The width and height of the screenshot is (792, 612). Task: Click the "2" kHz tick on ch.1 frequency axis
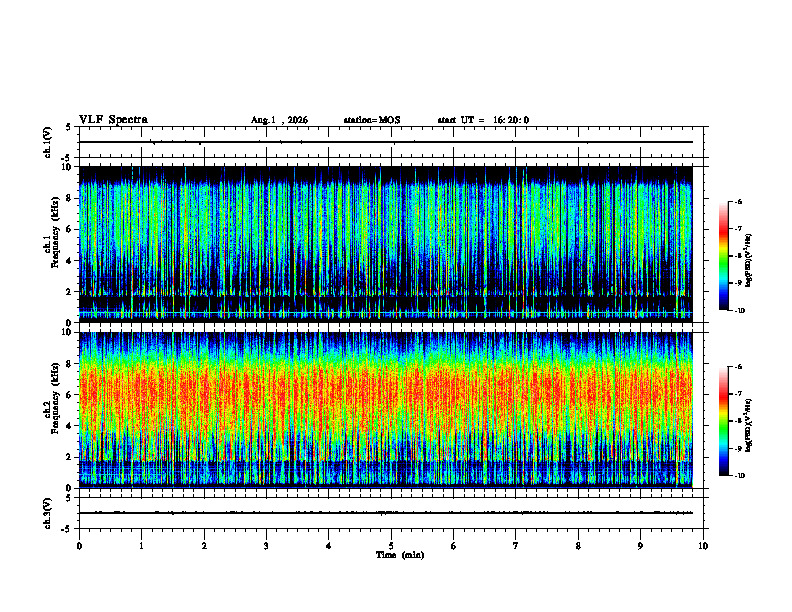pos(69,291)
